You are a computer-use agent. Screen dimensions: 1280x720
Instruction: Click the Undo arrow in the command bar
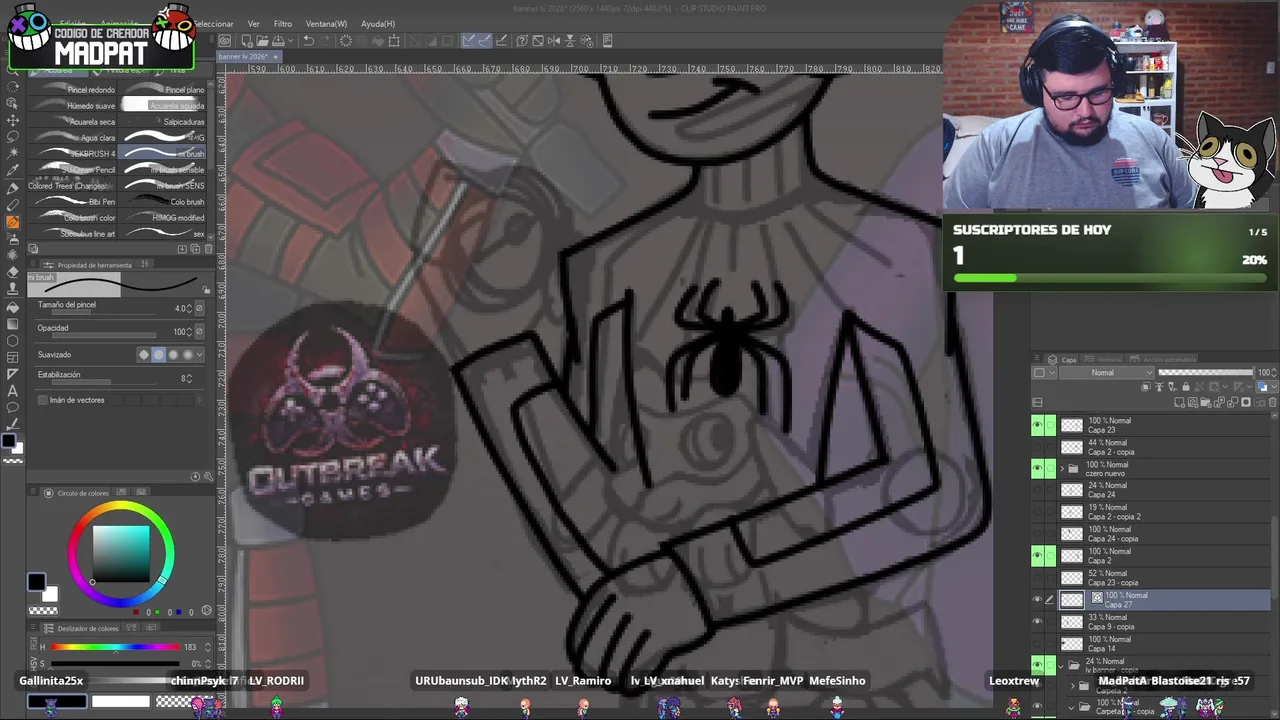tap(308, 41)
